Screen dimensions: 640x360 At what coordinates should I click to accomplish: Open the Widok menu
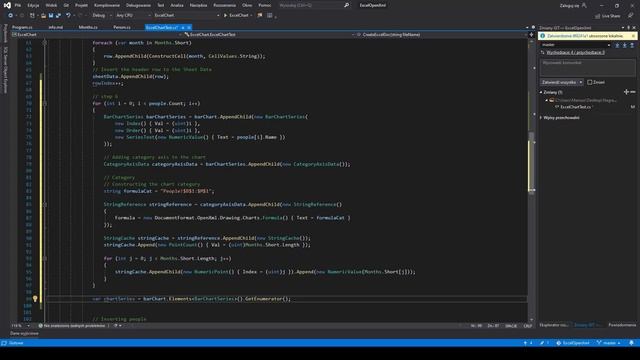pos(51,5)
